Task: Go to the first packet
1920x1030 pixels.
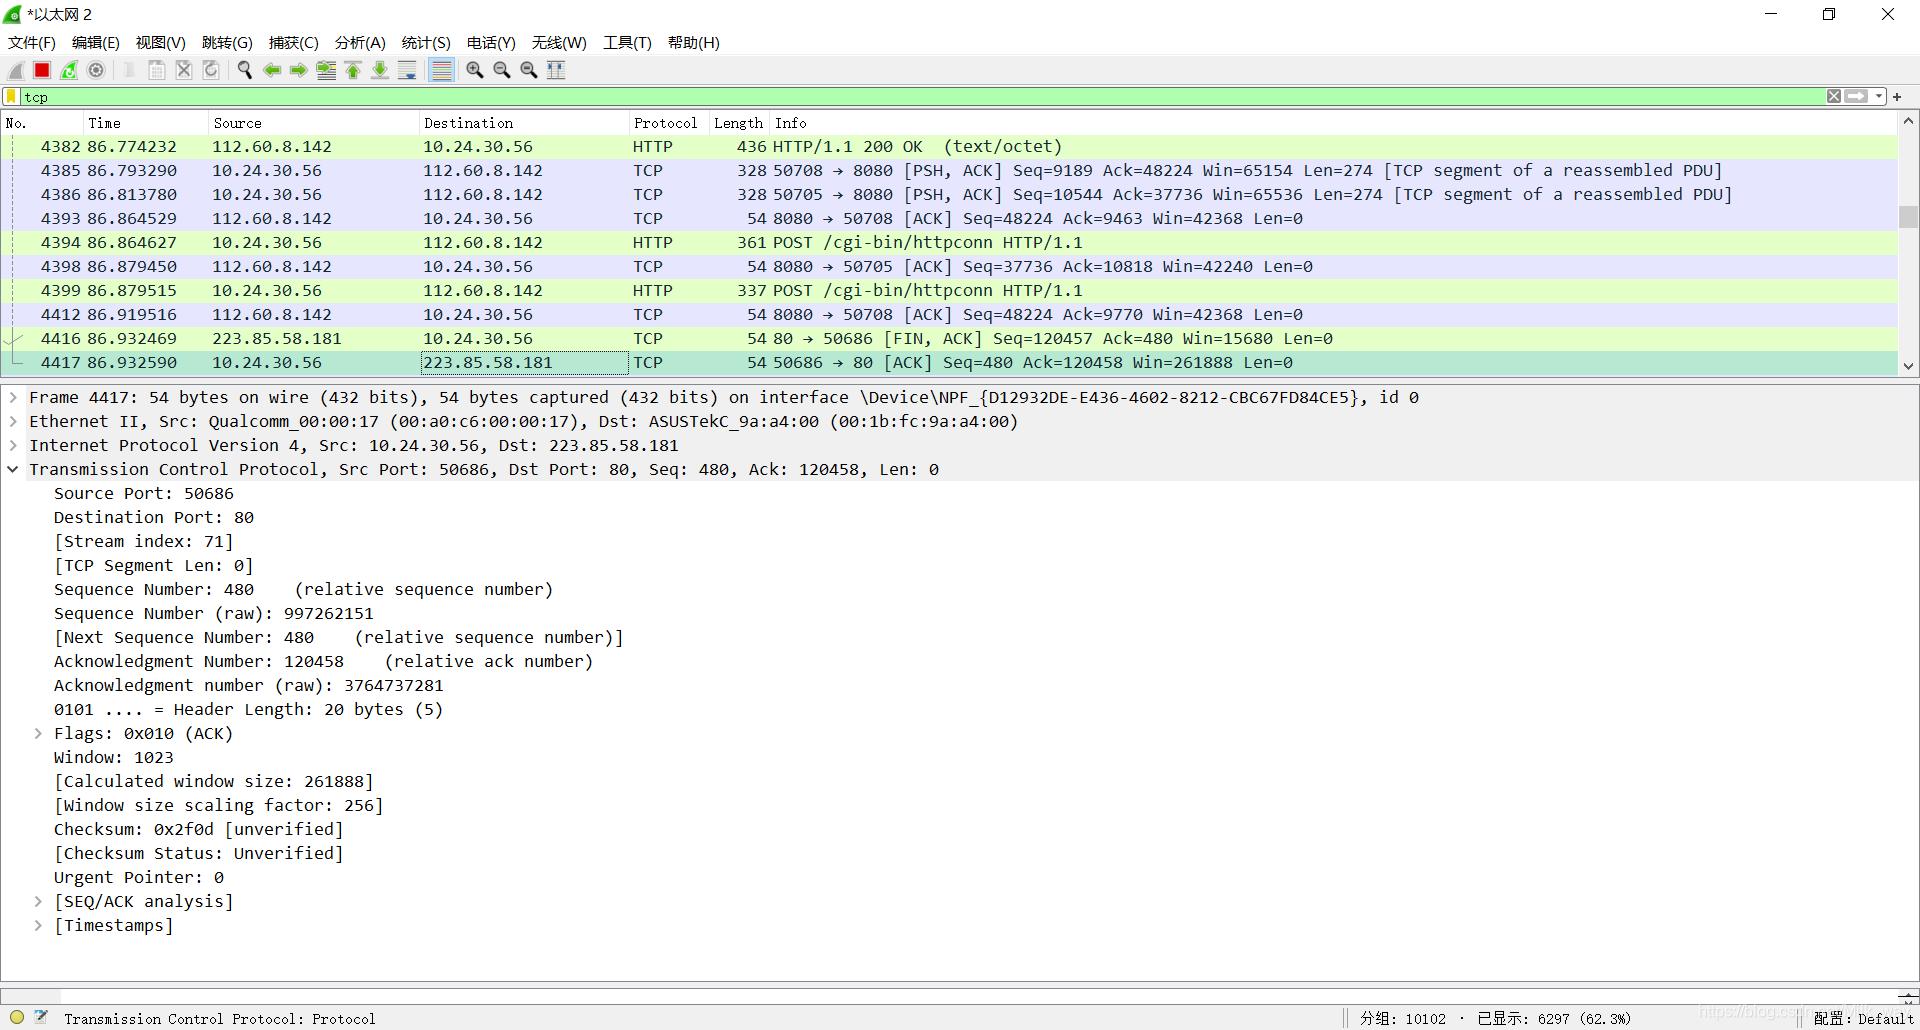Action: click(353, 70)
